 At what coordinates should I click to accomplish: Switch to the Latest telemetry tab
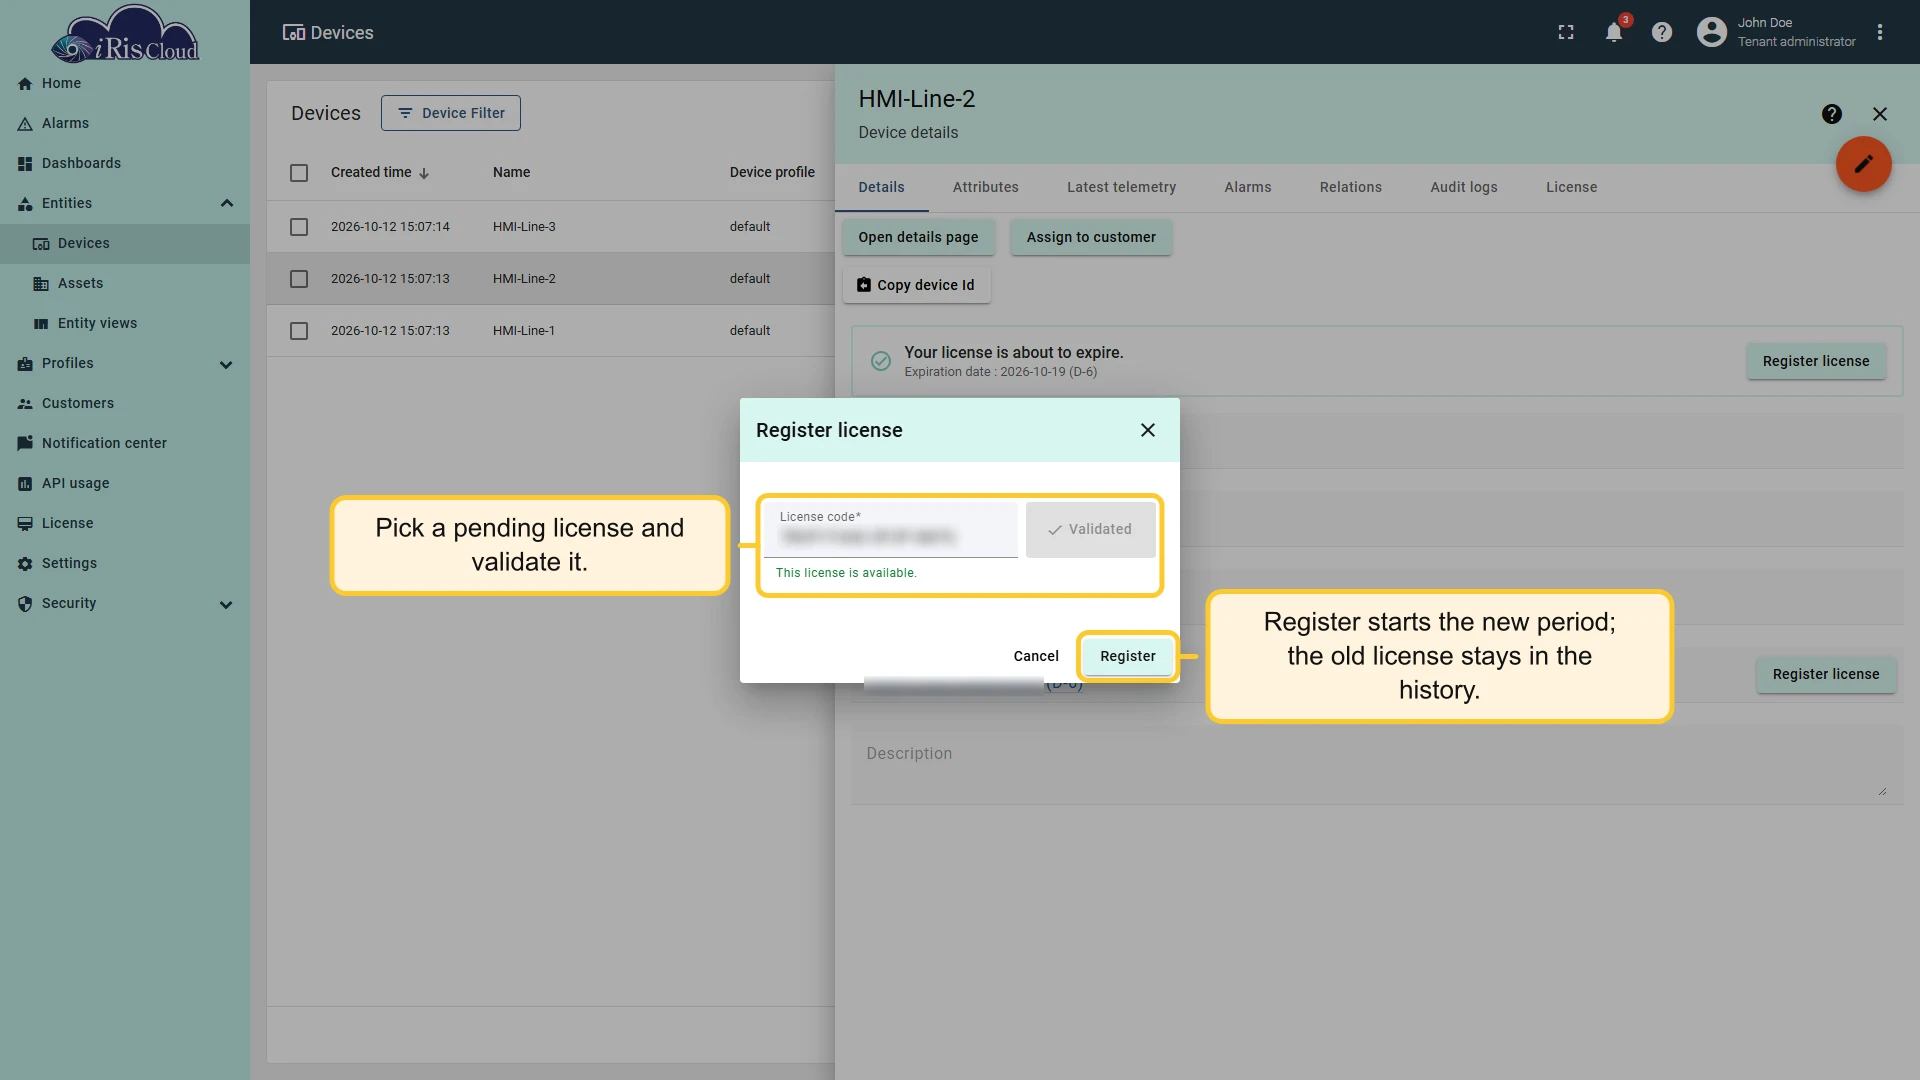(x=1121, y=187)
